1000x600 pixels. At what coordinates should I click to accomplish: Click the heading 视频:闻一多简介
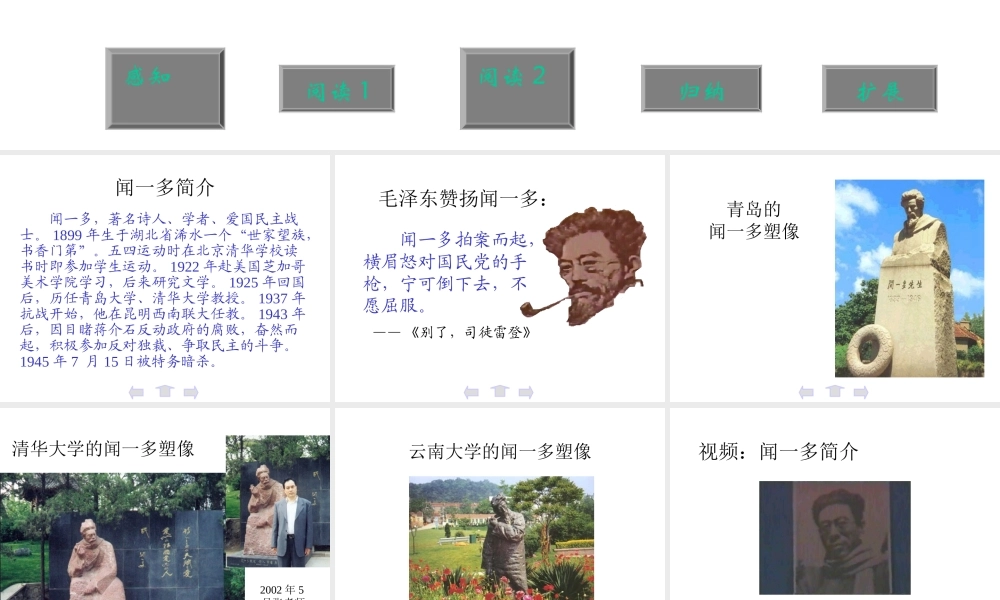778,451
